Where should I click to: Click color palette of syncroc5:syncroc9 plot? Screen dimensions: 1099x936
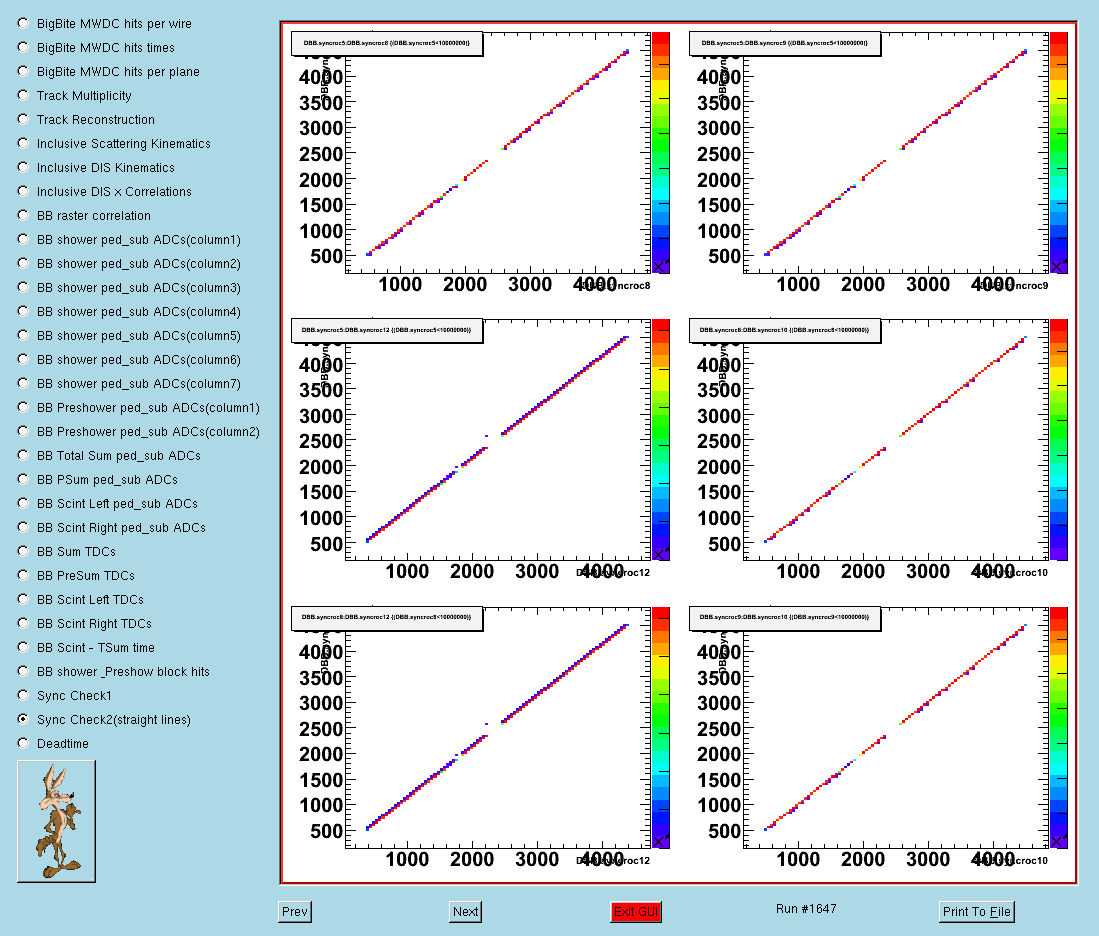[x=1058, y=152]
